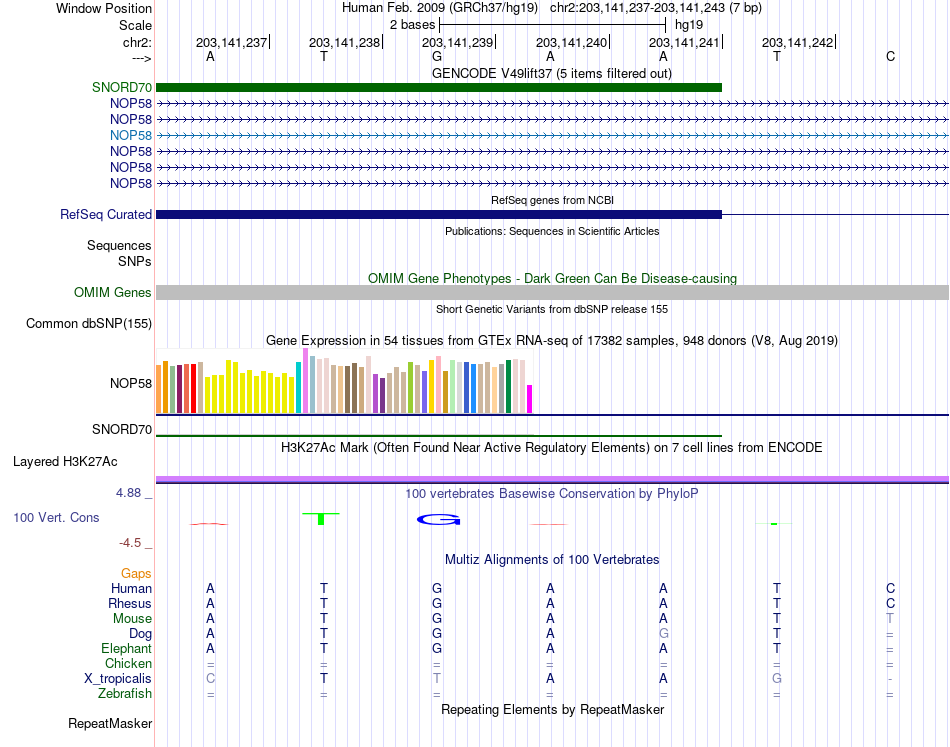950x747 pixels.
Task: Open the RefSeq genes from NCBI title
Action: (552, 200)
